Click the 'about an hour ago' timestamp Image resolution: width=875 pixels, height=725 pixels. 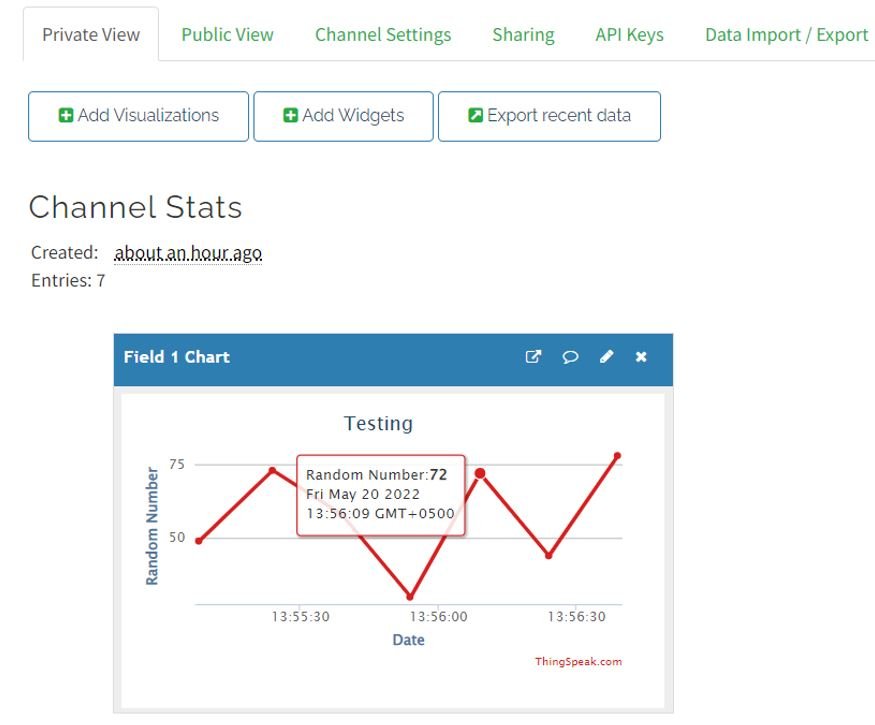[188, 253]
